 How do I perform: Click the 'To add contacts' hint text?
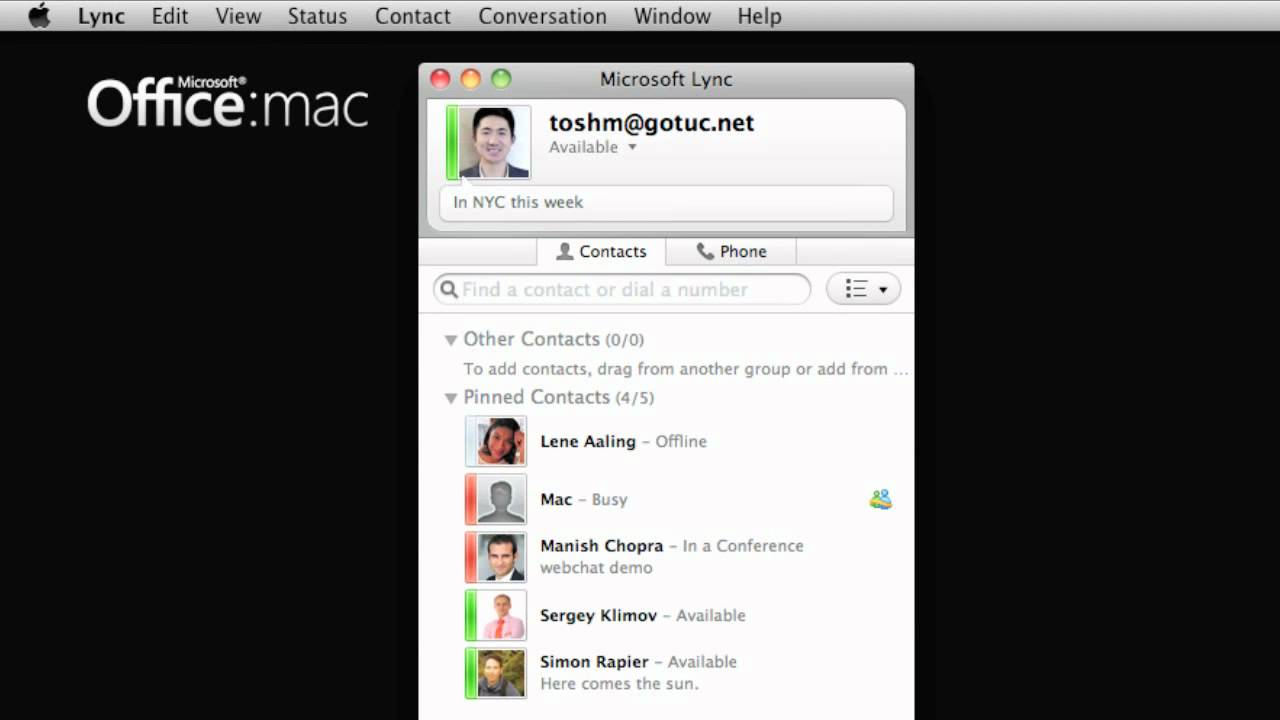click(x=686, y=369)
